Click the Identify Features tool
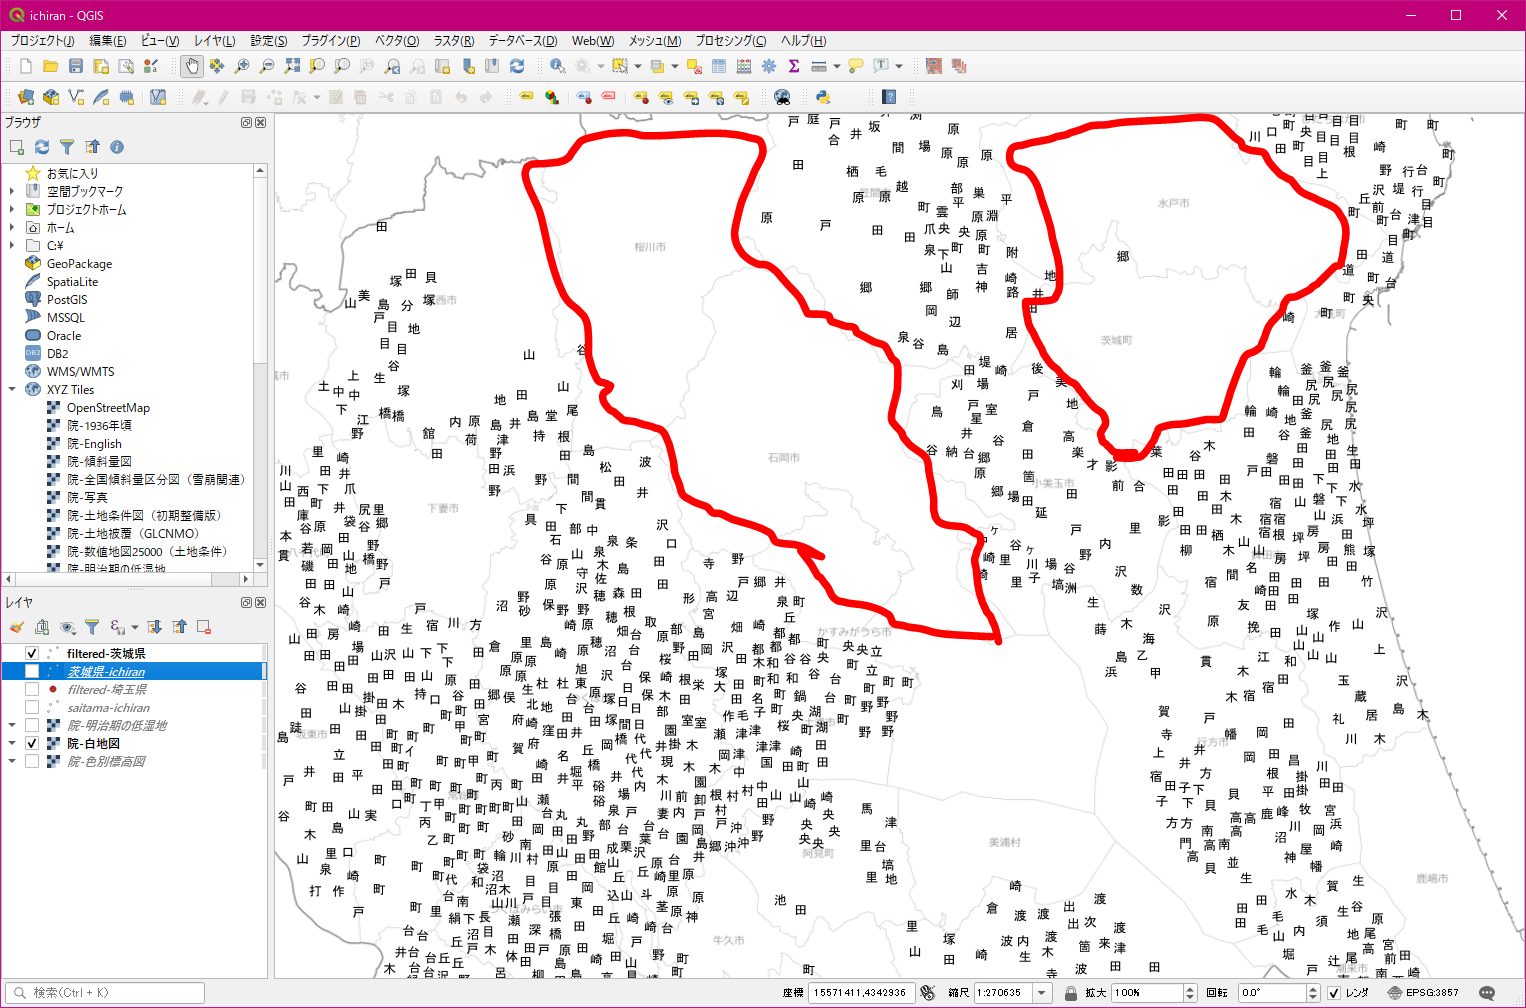Image resolution: width=1526 pixels, height=1008 pixels. [557, 66]
